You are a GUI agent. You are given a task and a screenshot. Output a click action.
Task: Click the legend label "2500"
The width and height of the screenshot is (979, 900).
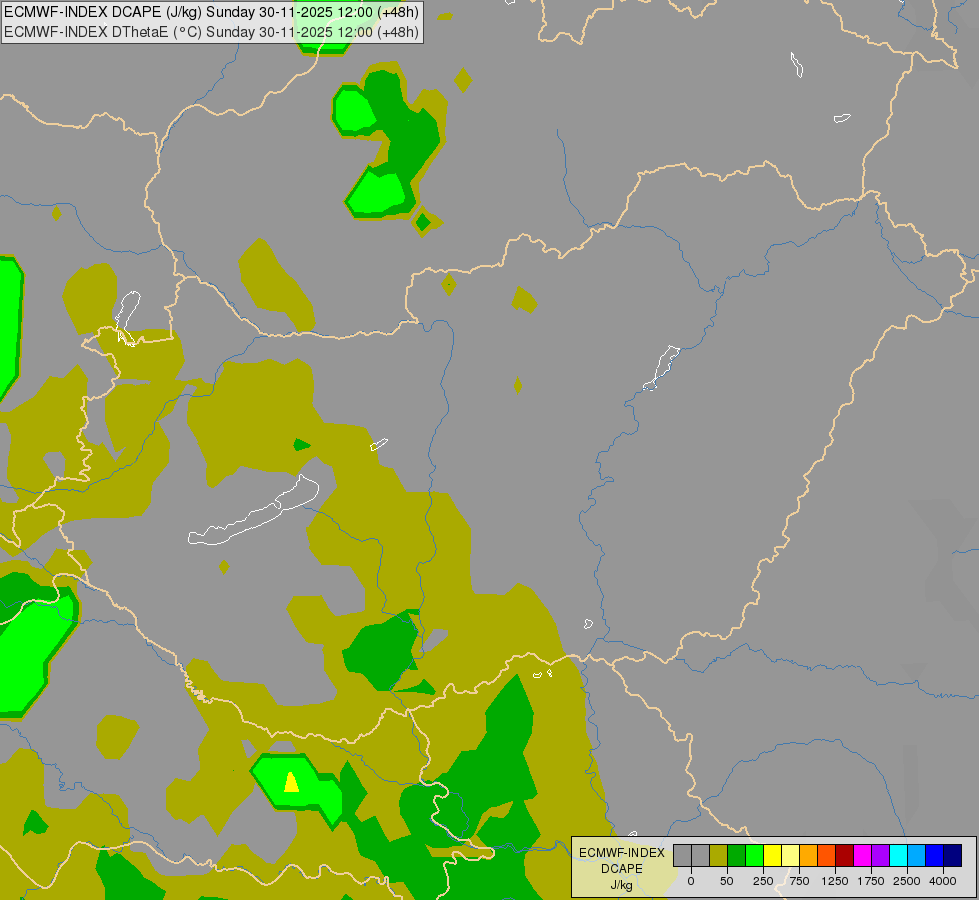tap(907, 881)
